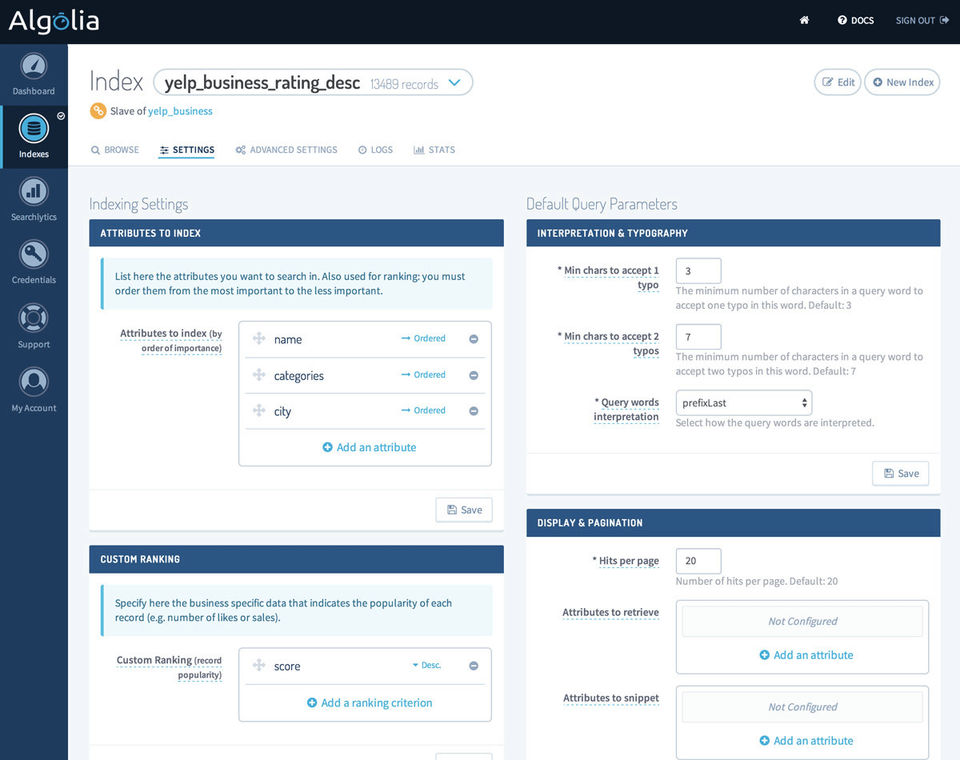Click the Query words interpretation label
The width and height of the screenshot is (960, 760).
coord(626,410)
